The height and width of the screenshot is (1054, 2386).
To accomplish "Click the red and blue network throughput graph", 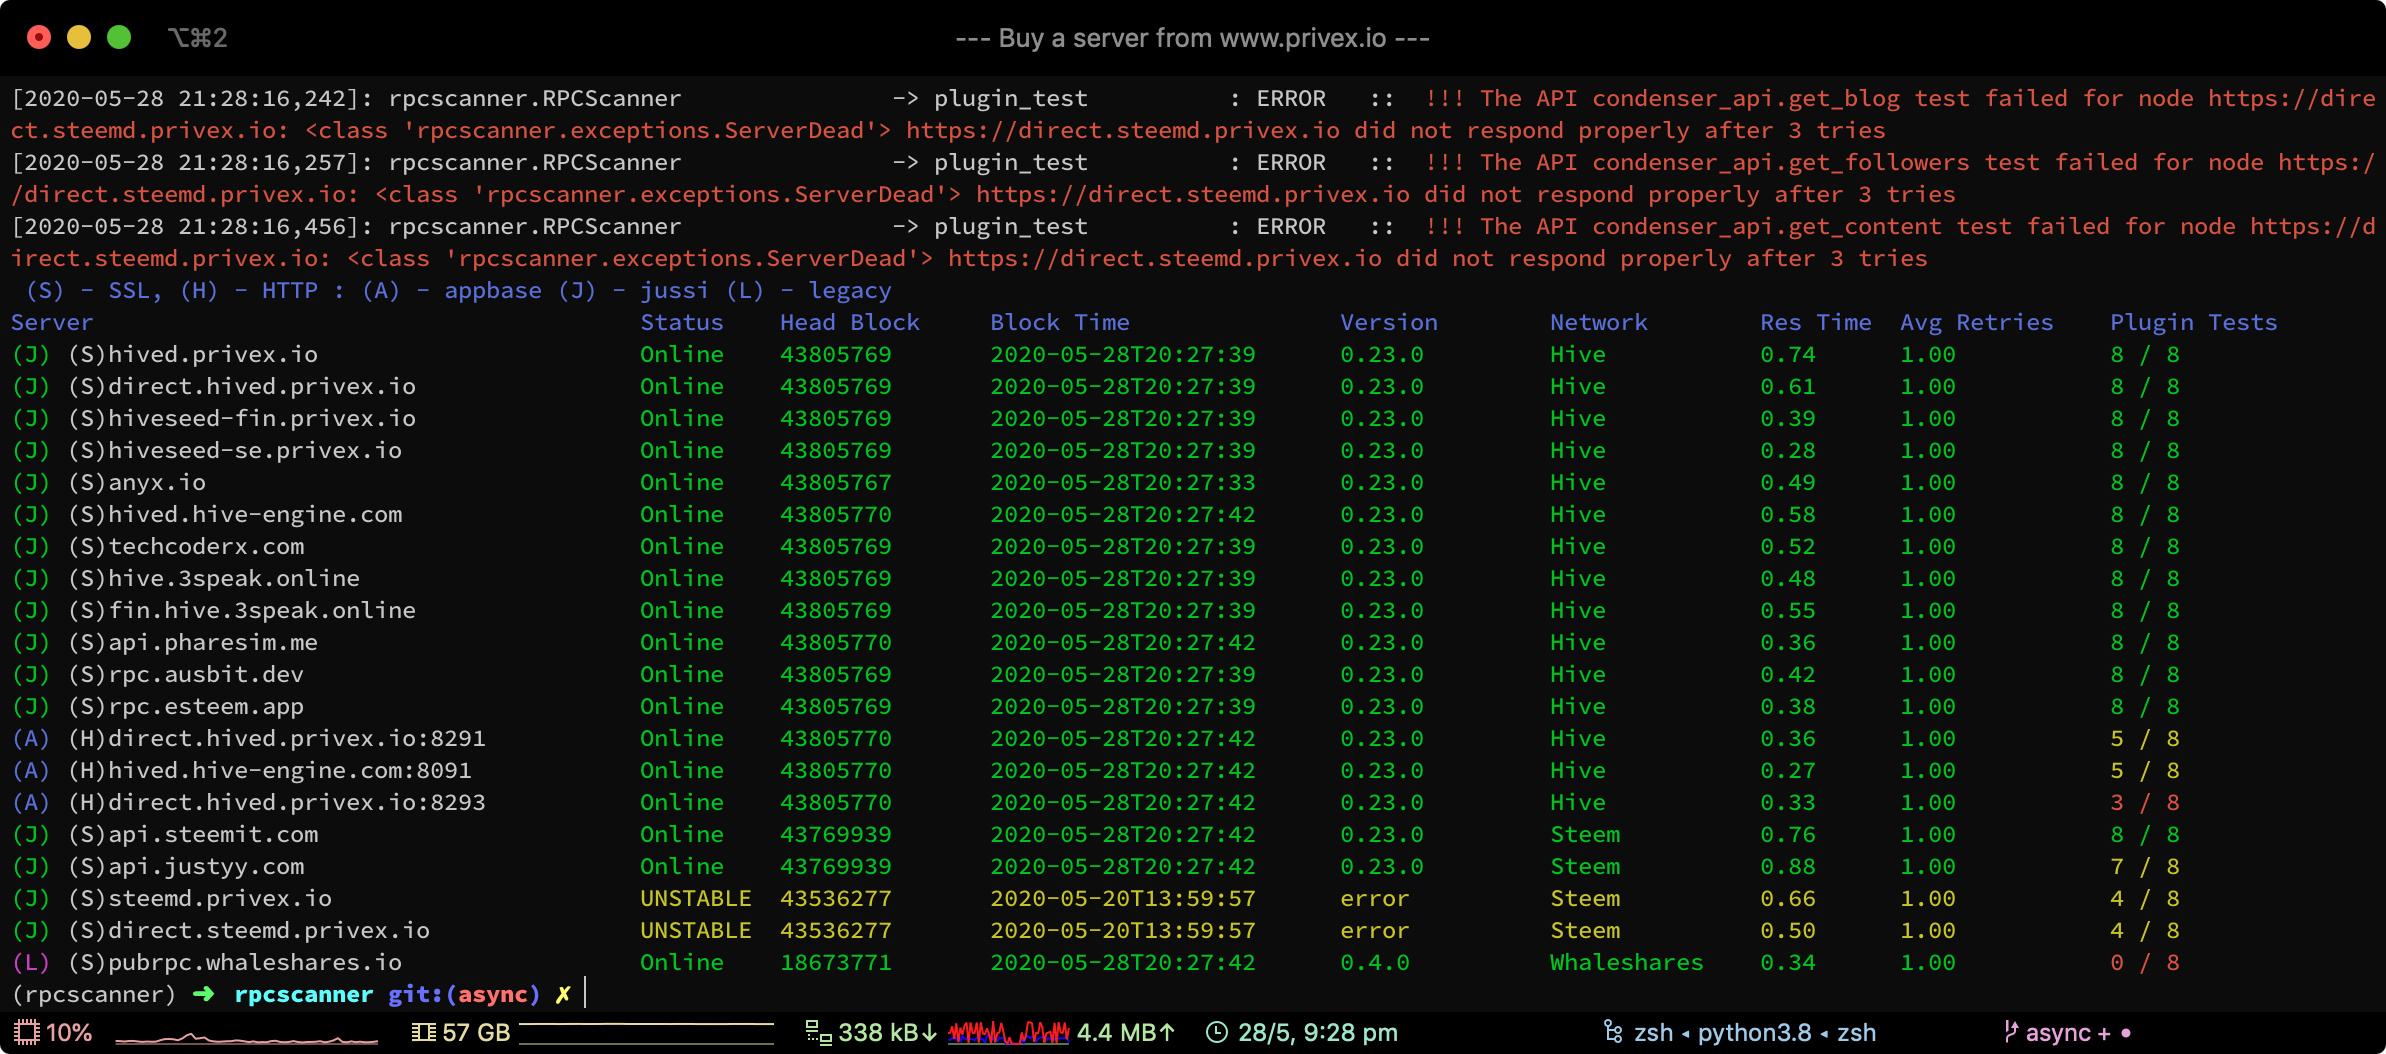I will coord(1008,1032).
